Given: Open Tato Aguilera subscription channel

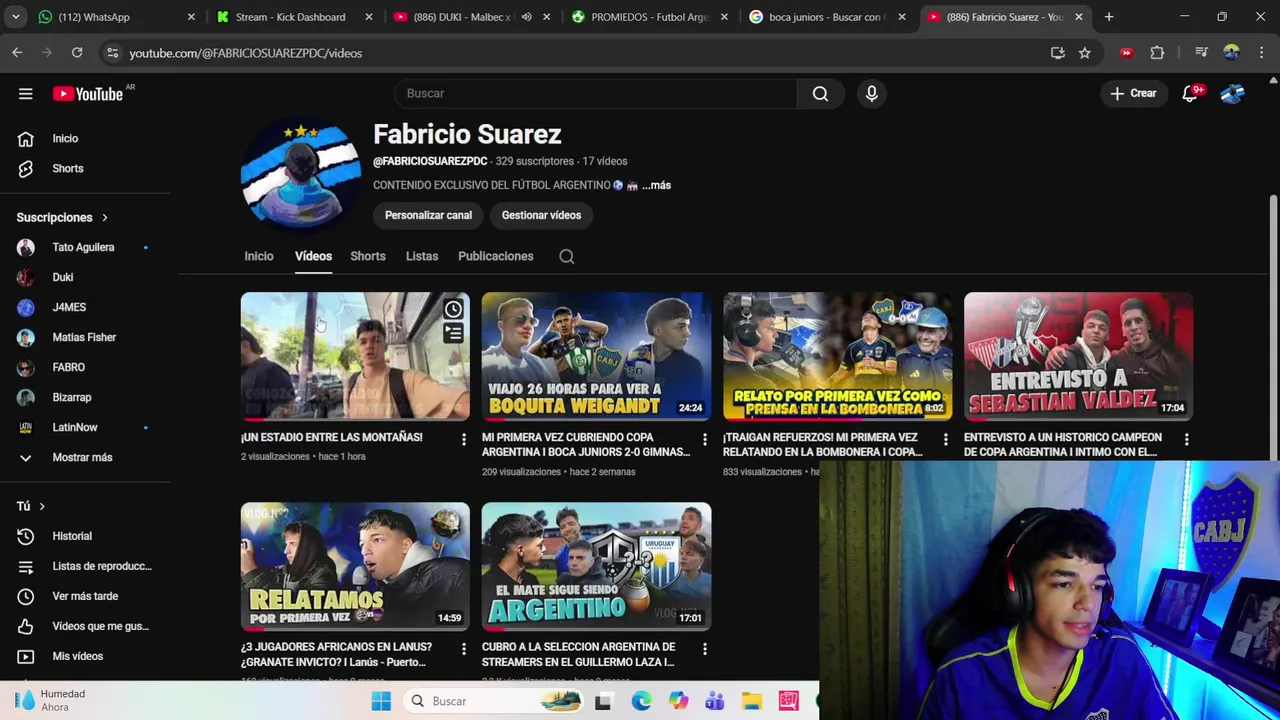Looking at the screenshot, I should [x=85, y=247].
